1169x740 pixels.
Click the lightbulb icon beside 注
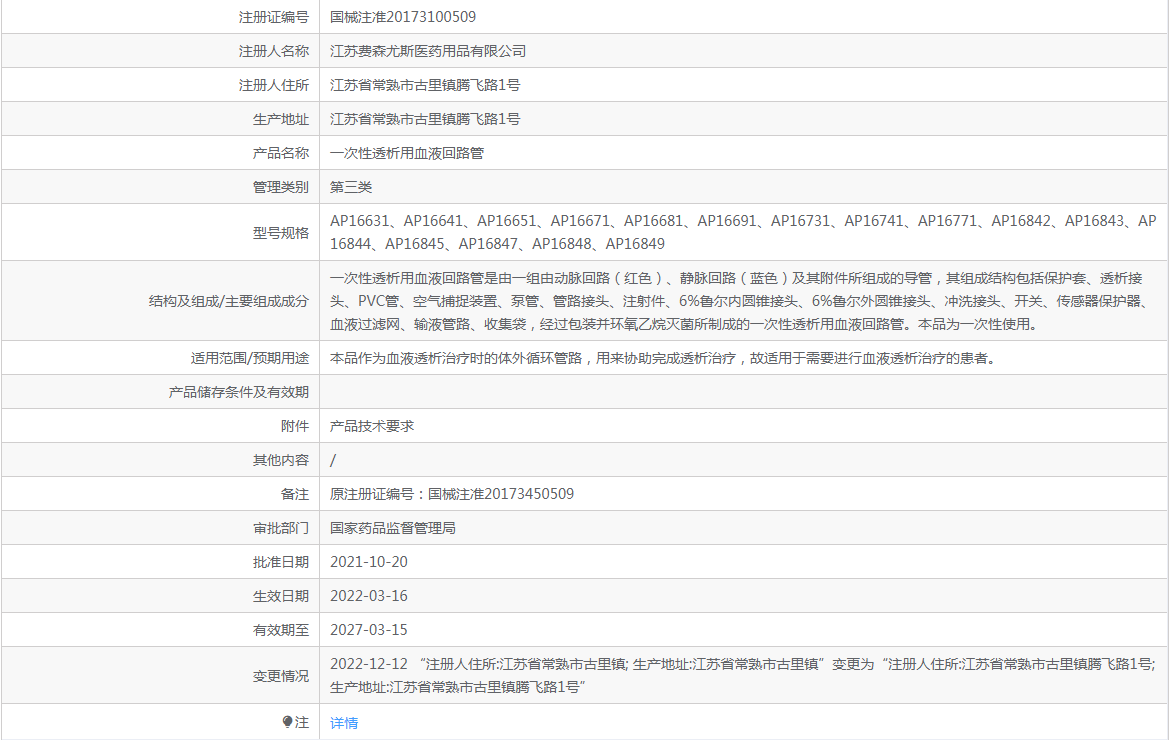pos(288,722)
